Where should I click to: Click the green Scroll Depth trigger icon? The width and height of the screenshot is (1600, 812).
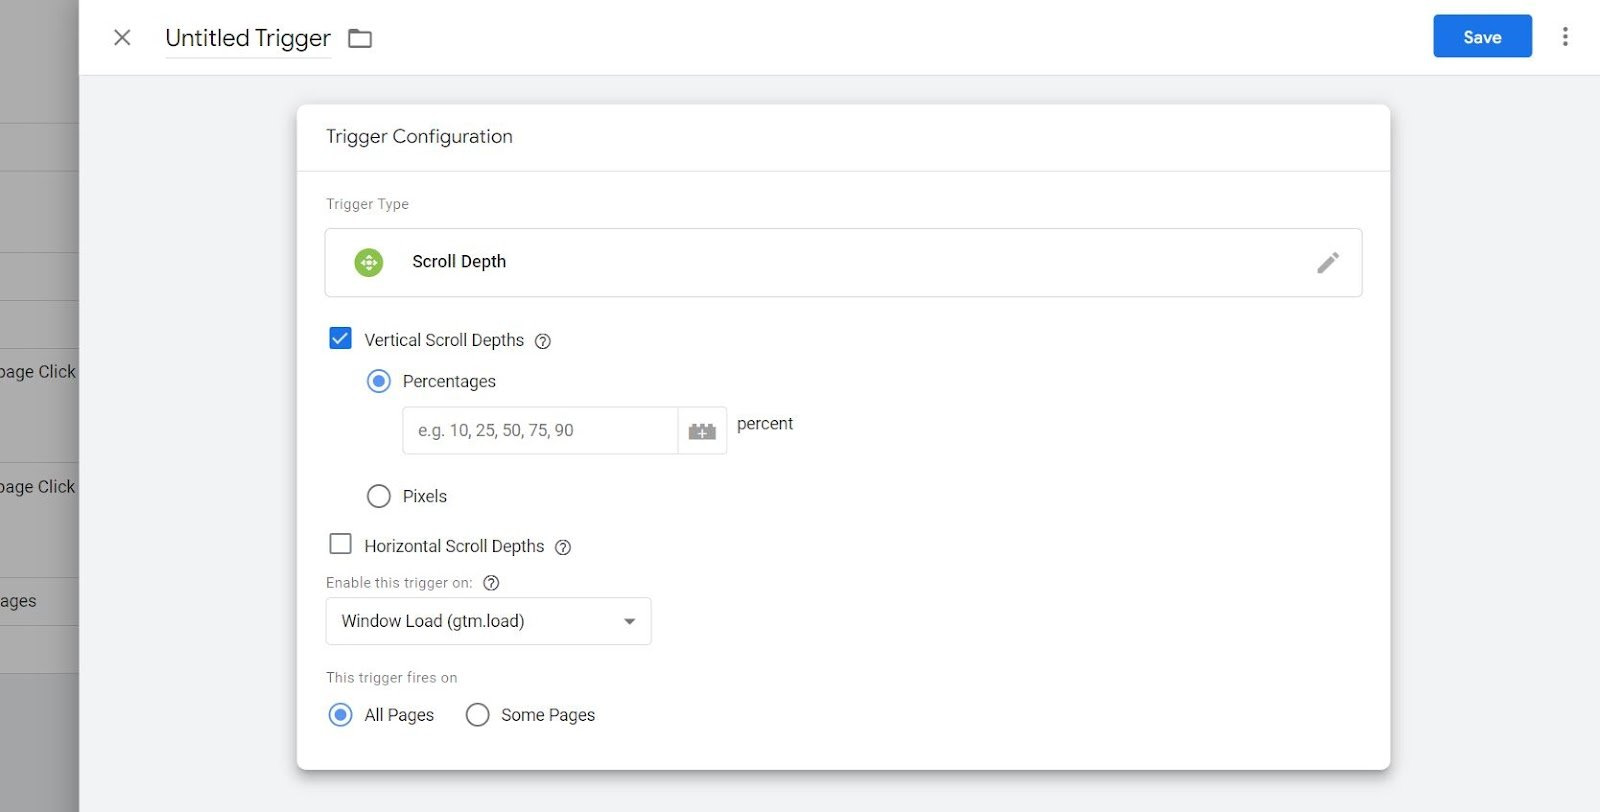(369, 263)
